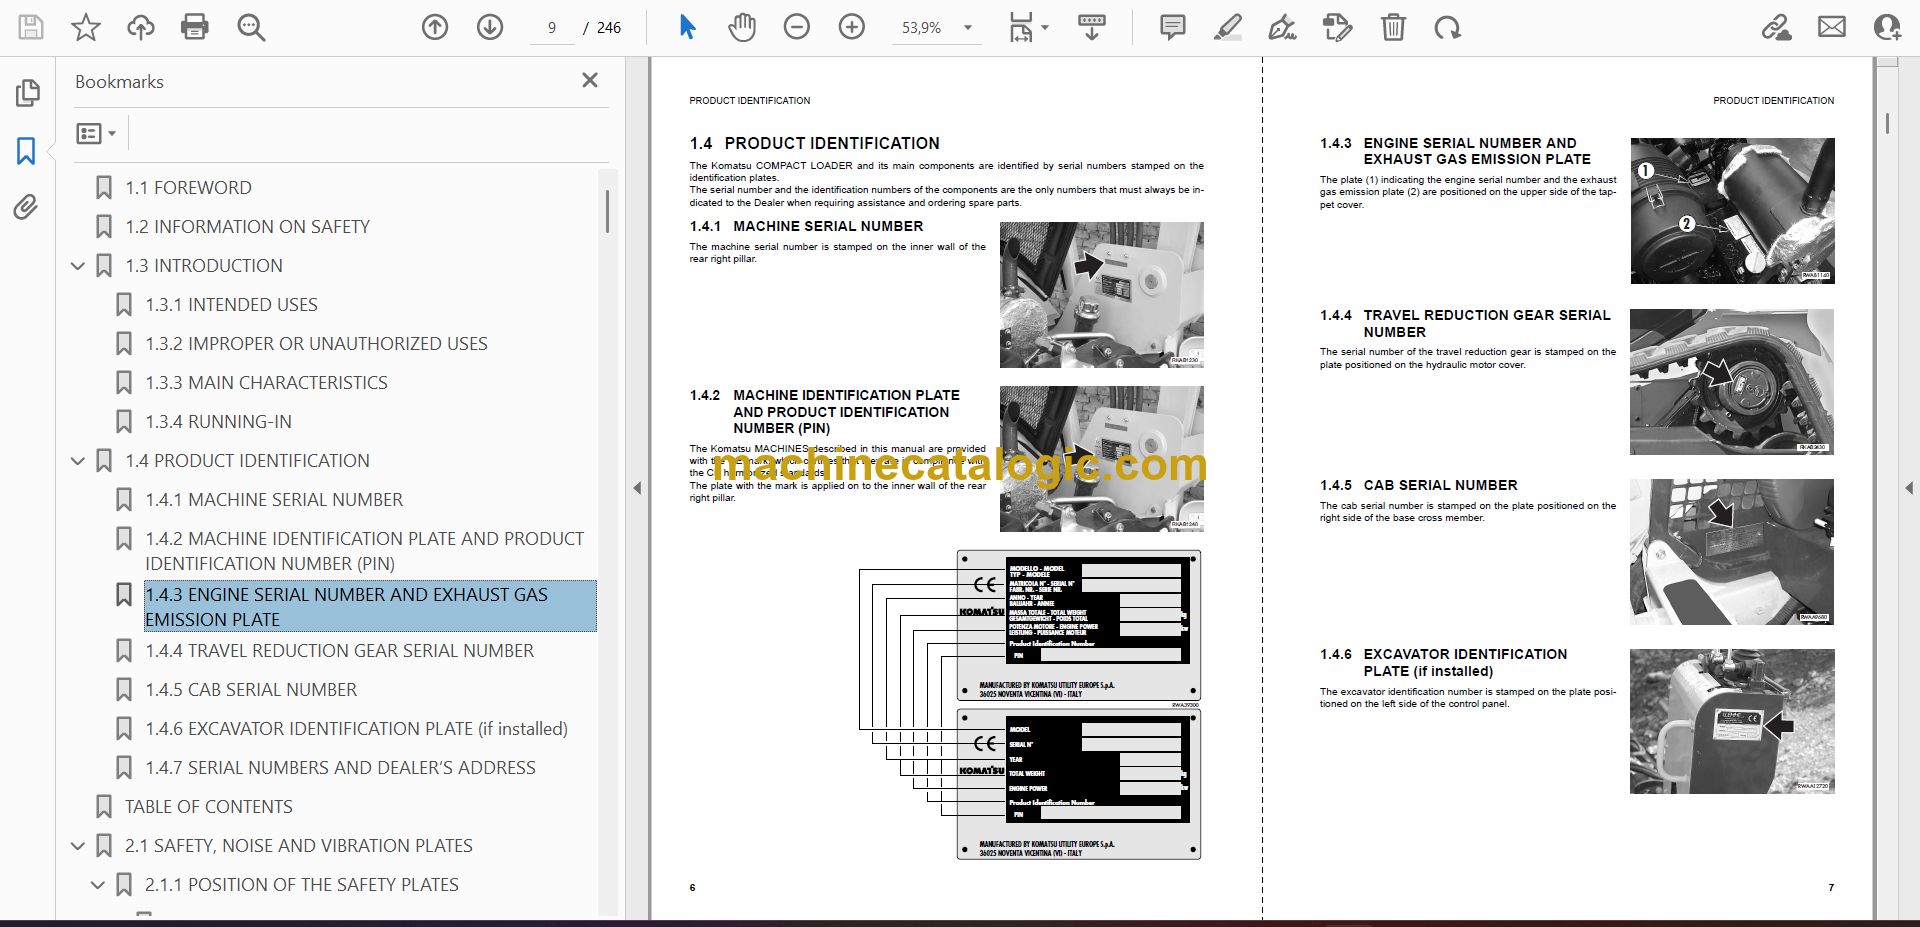Open the attachments paperclip panel
Image resolution: width=1920 pixels, height=927 pixels.
click(x=26, y=207)
